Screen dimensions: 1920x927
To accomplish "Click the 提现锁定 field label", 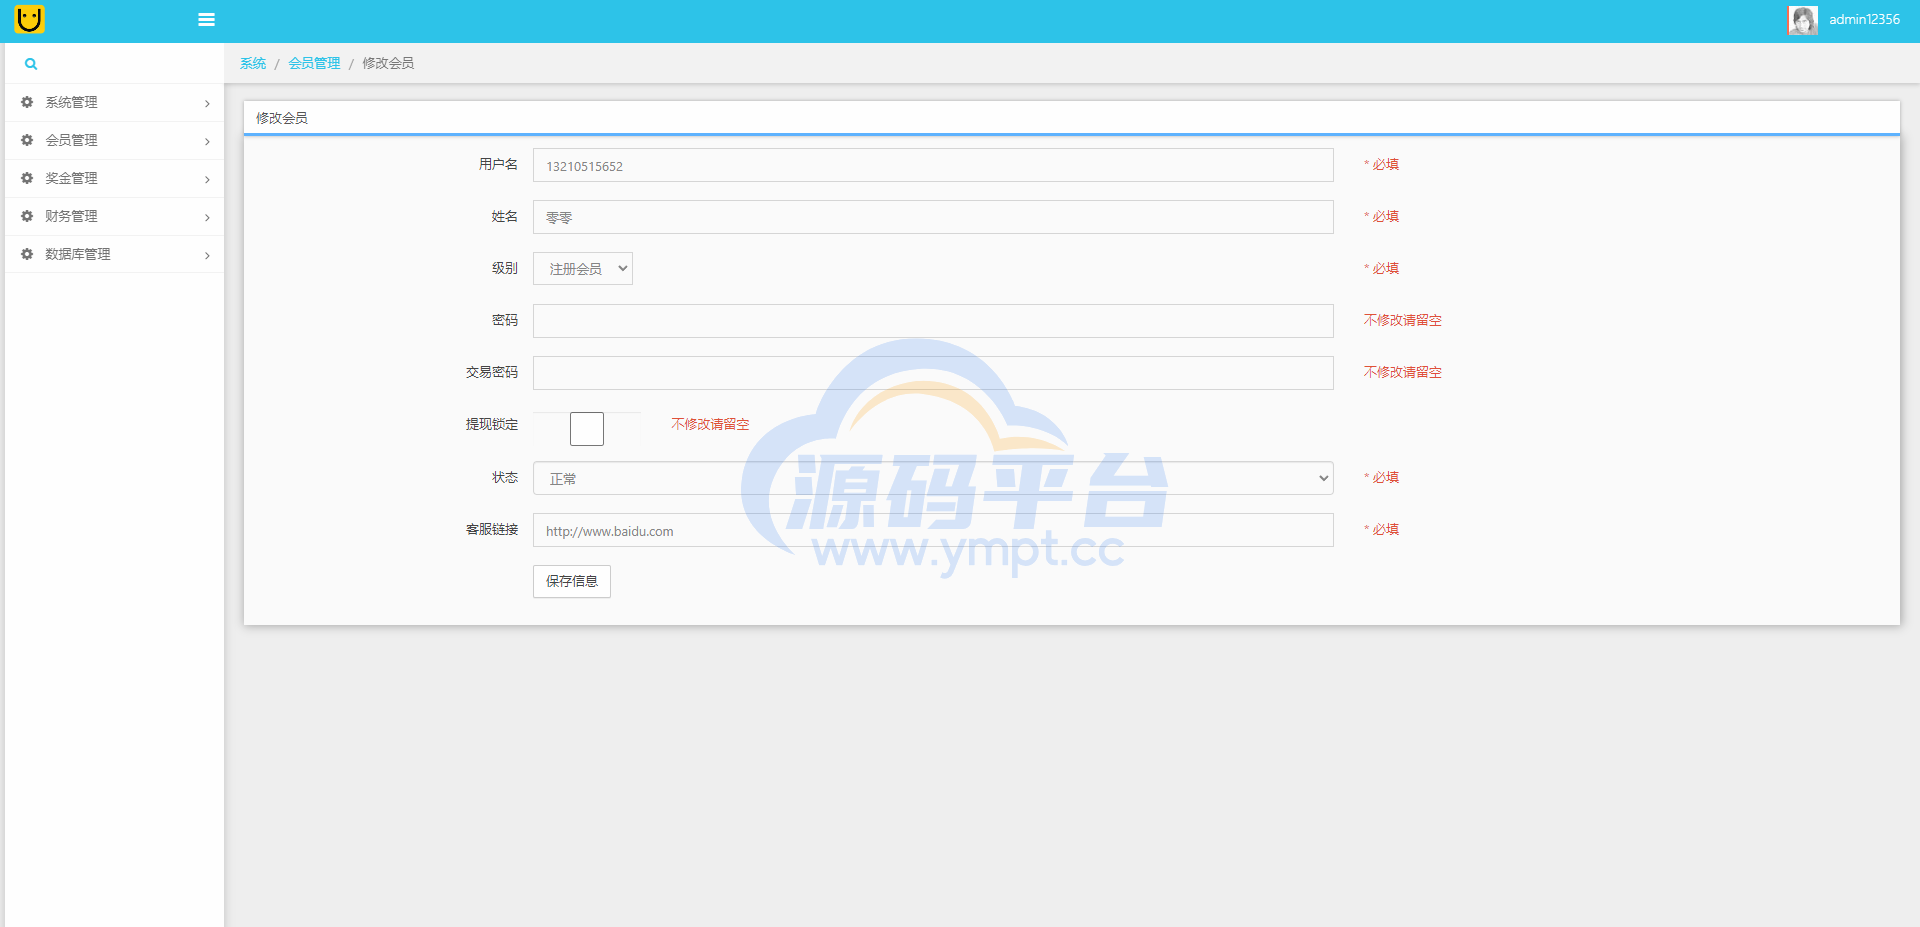I will tap(492, 424).
